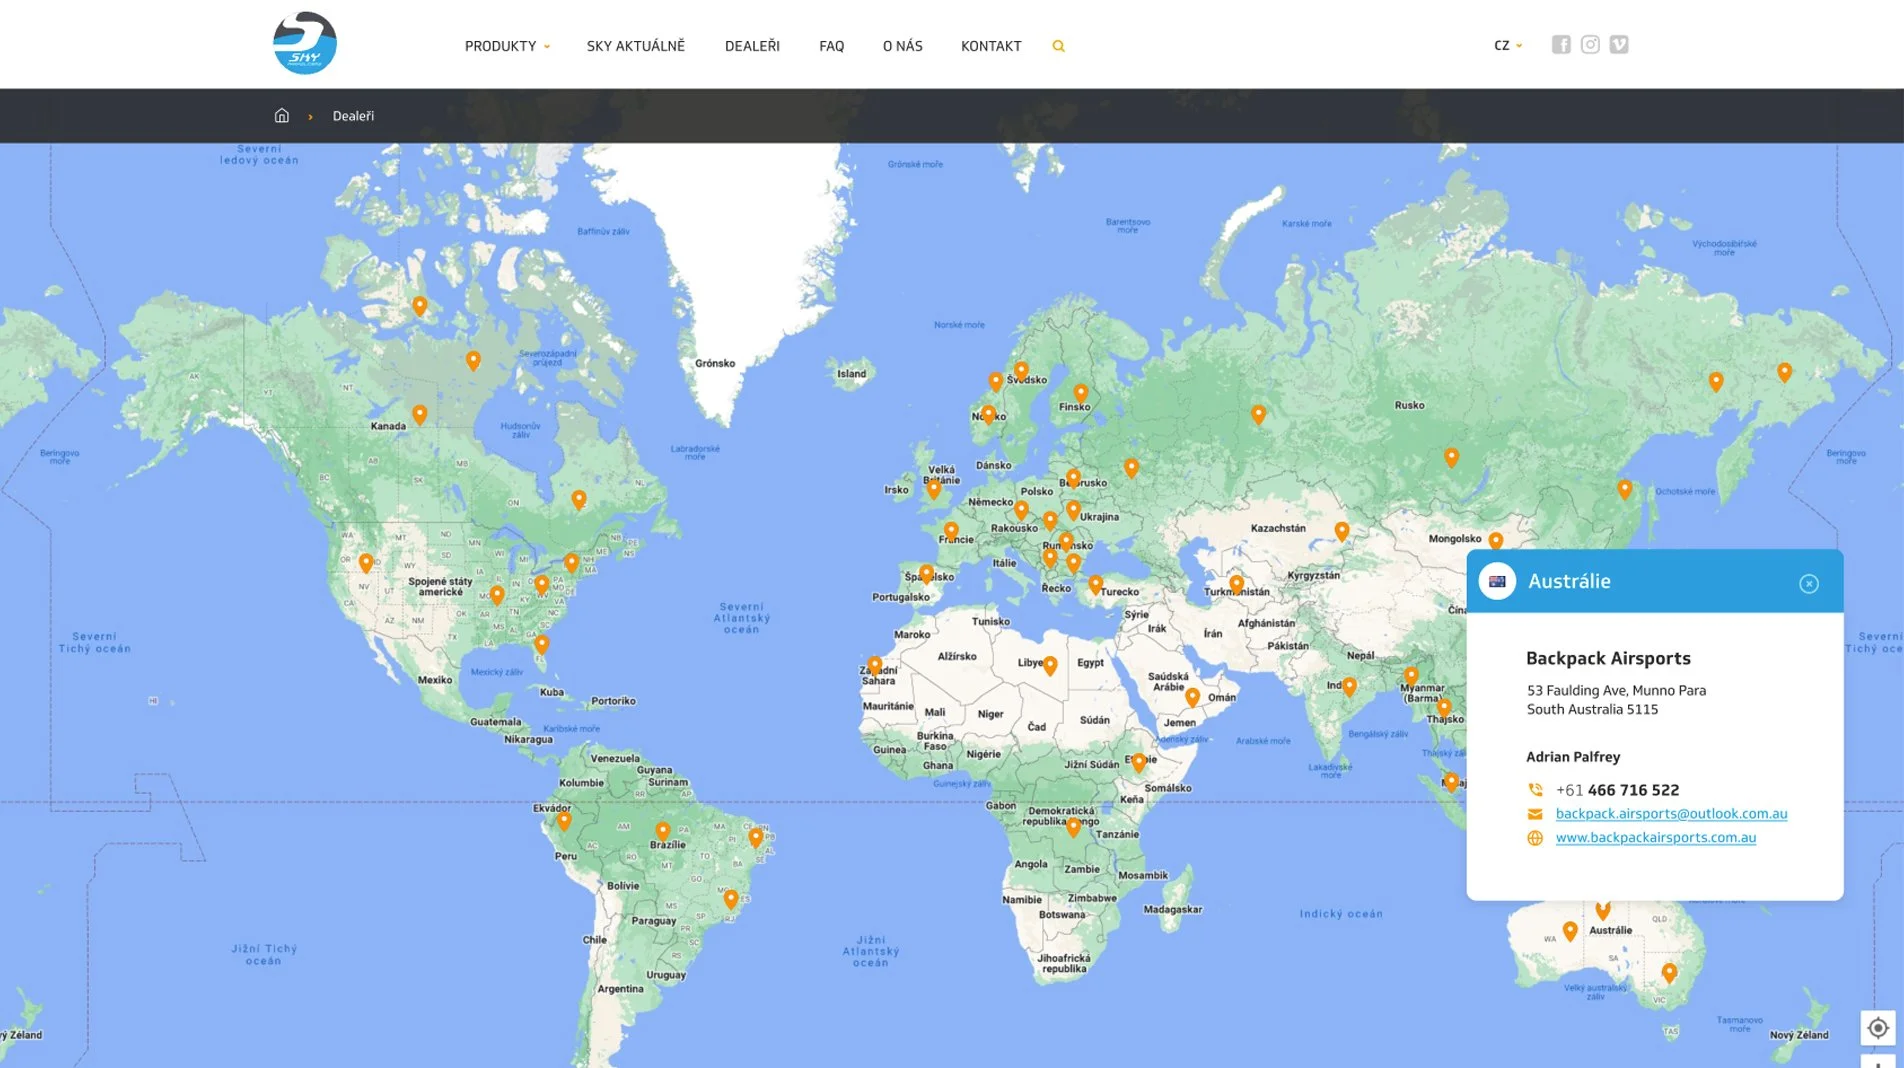This screenshot has height=1068, width=1904.
Task: Open the Instagram social icon
Action: [x=1590, y=44]
